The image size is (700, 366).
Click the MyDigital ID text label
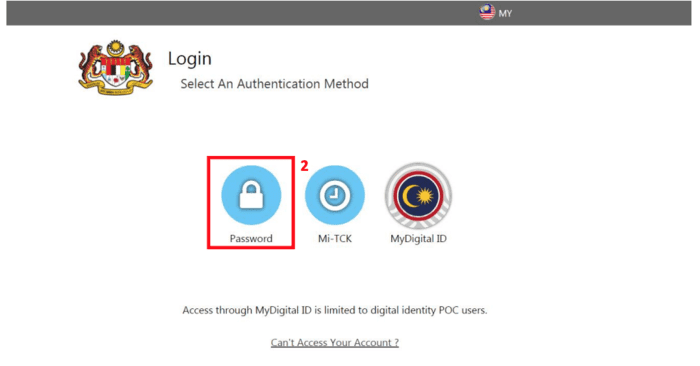click(418, 239)
